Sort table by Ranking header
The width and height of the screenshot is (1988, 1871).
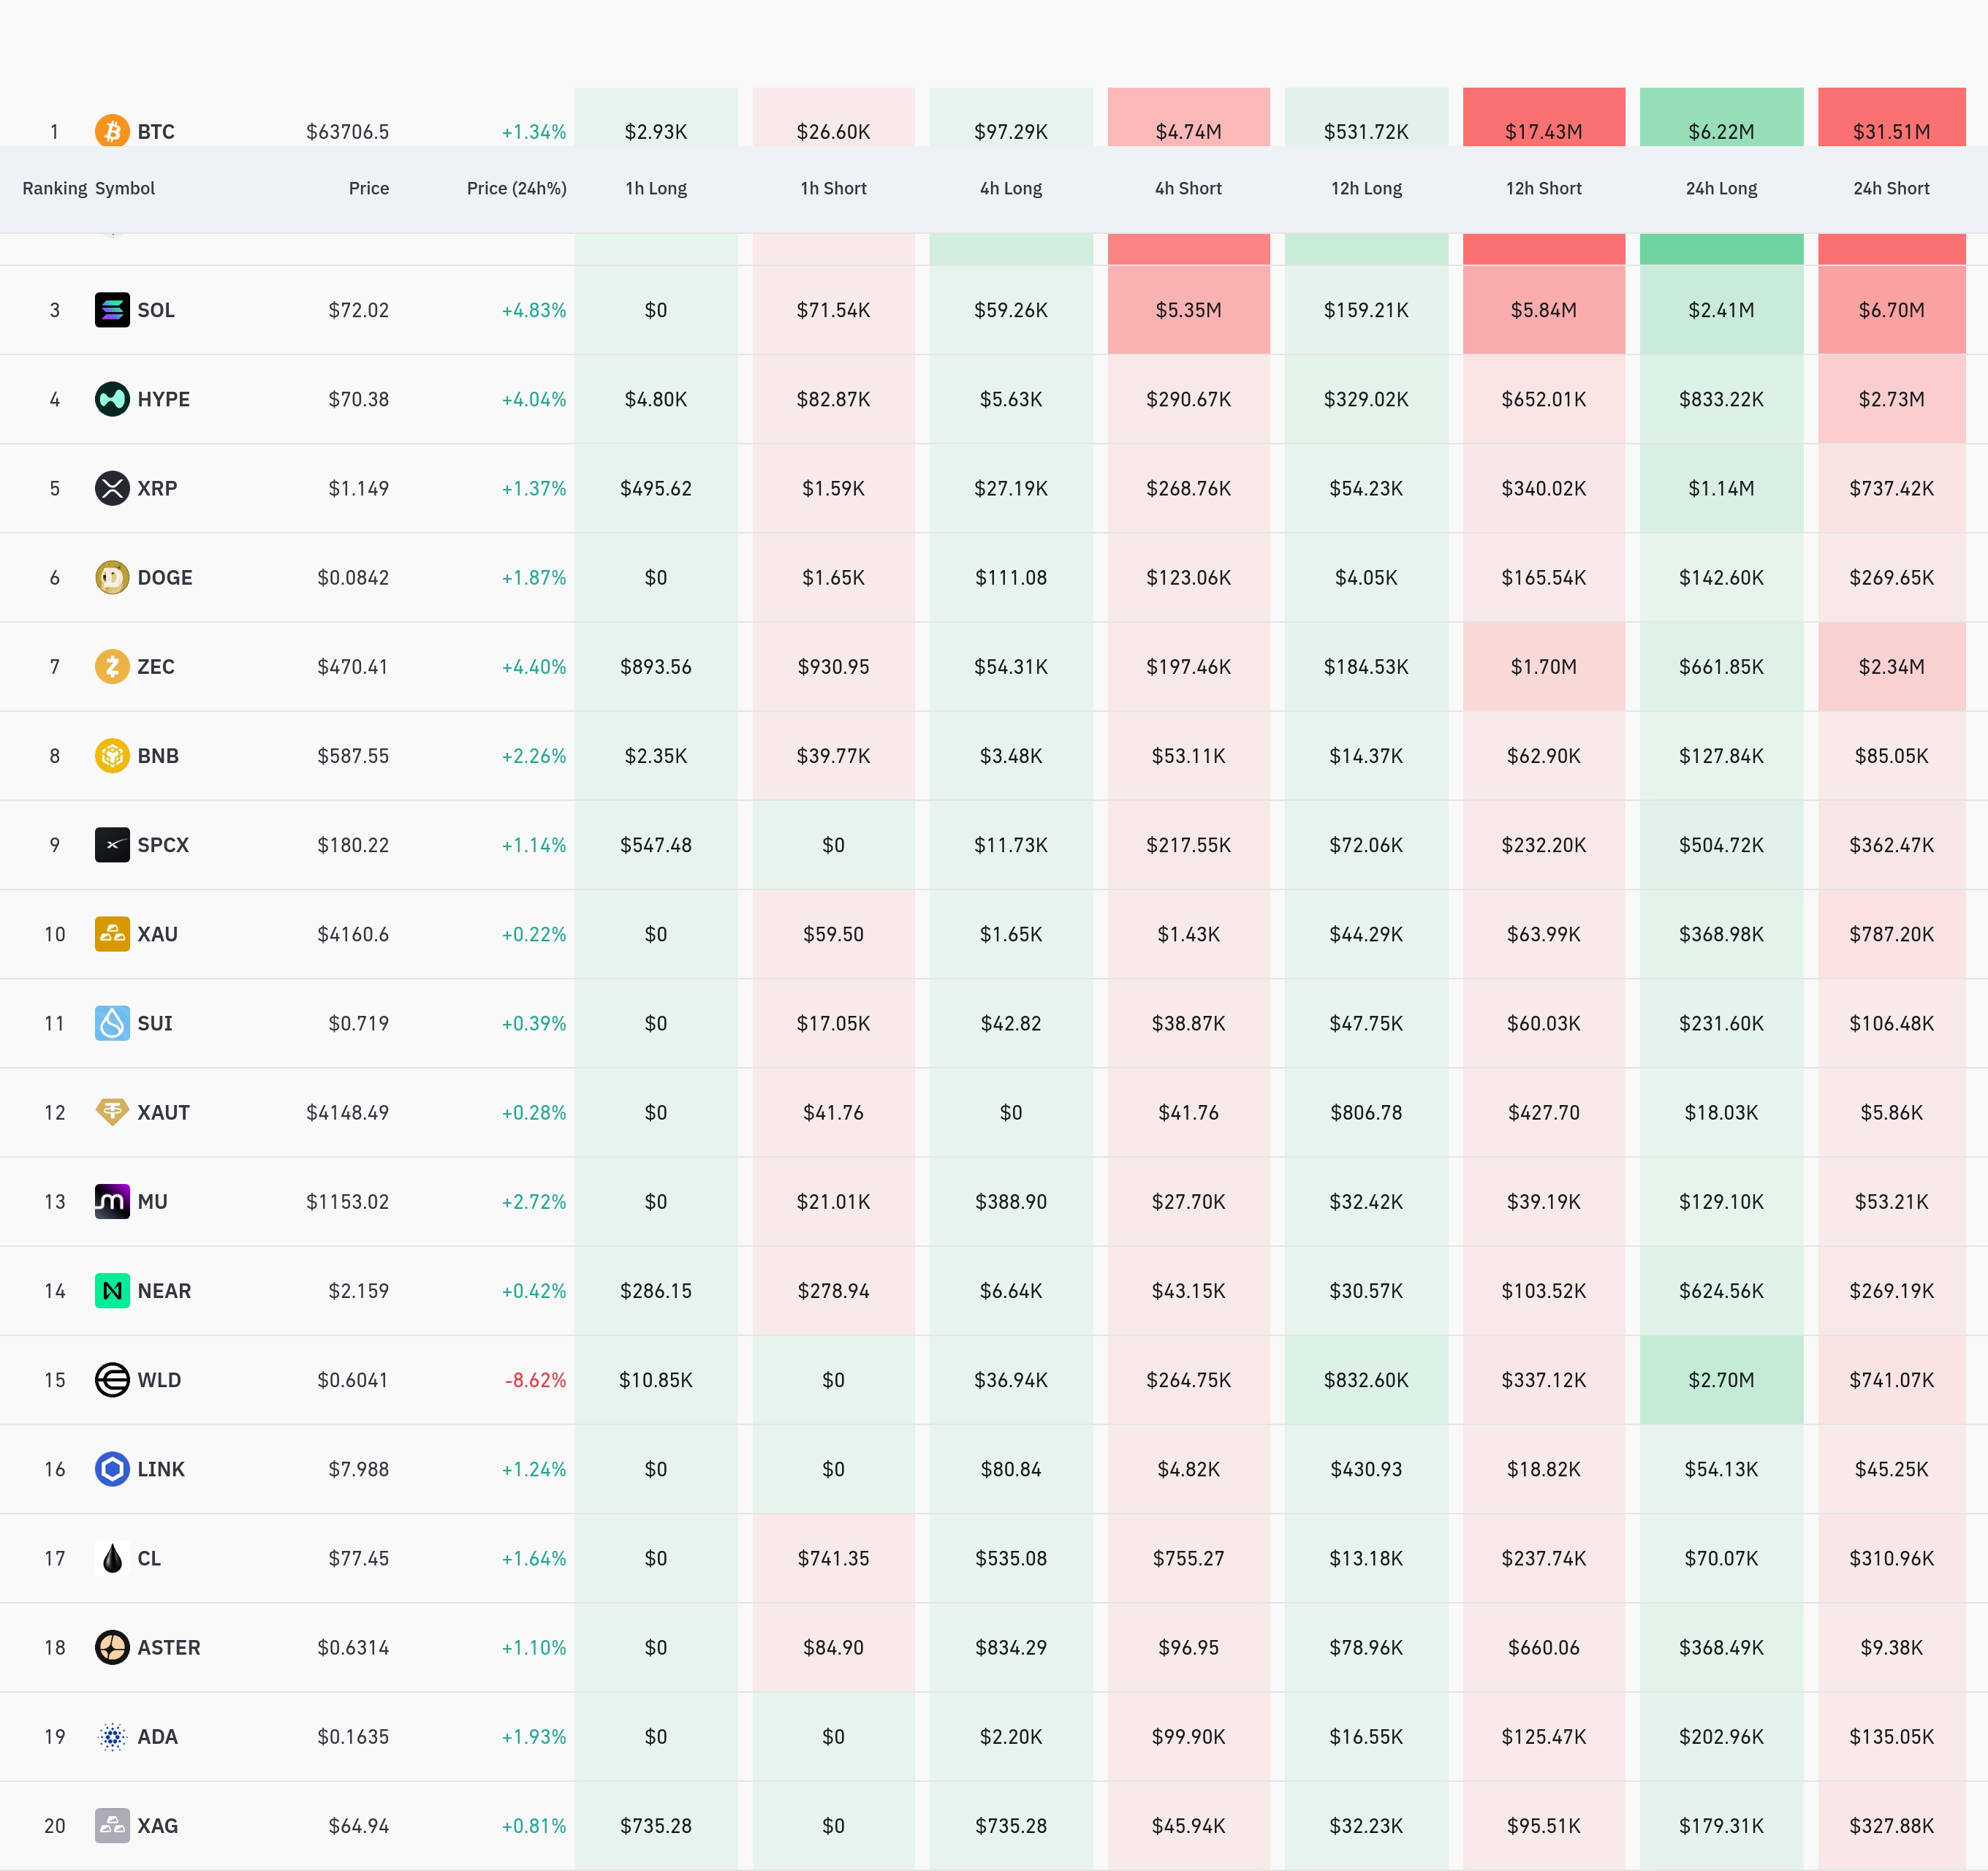(55, 188)
